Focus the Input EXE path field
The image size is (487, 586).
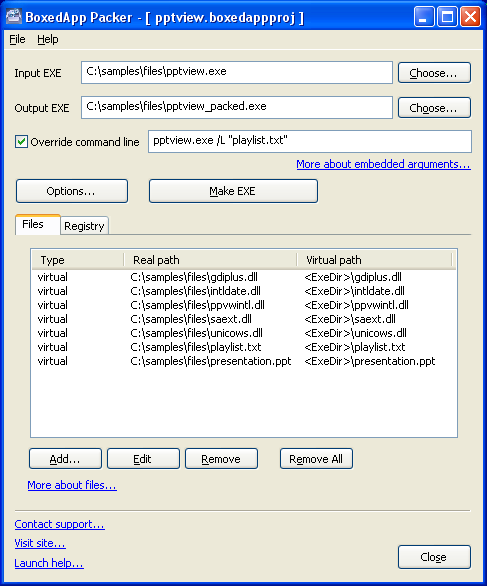pos(237,73)
